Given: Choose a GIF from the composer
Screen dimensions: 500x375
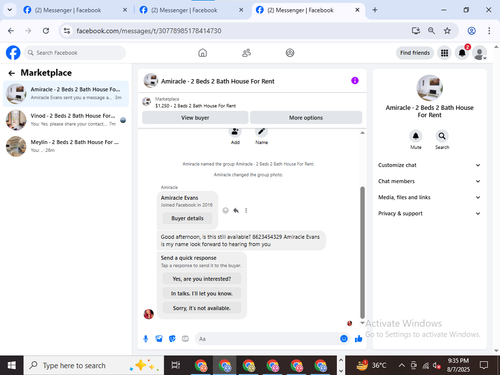Looking at the screenshot, I should 185,339.
